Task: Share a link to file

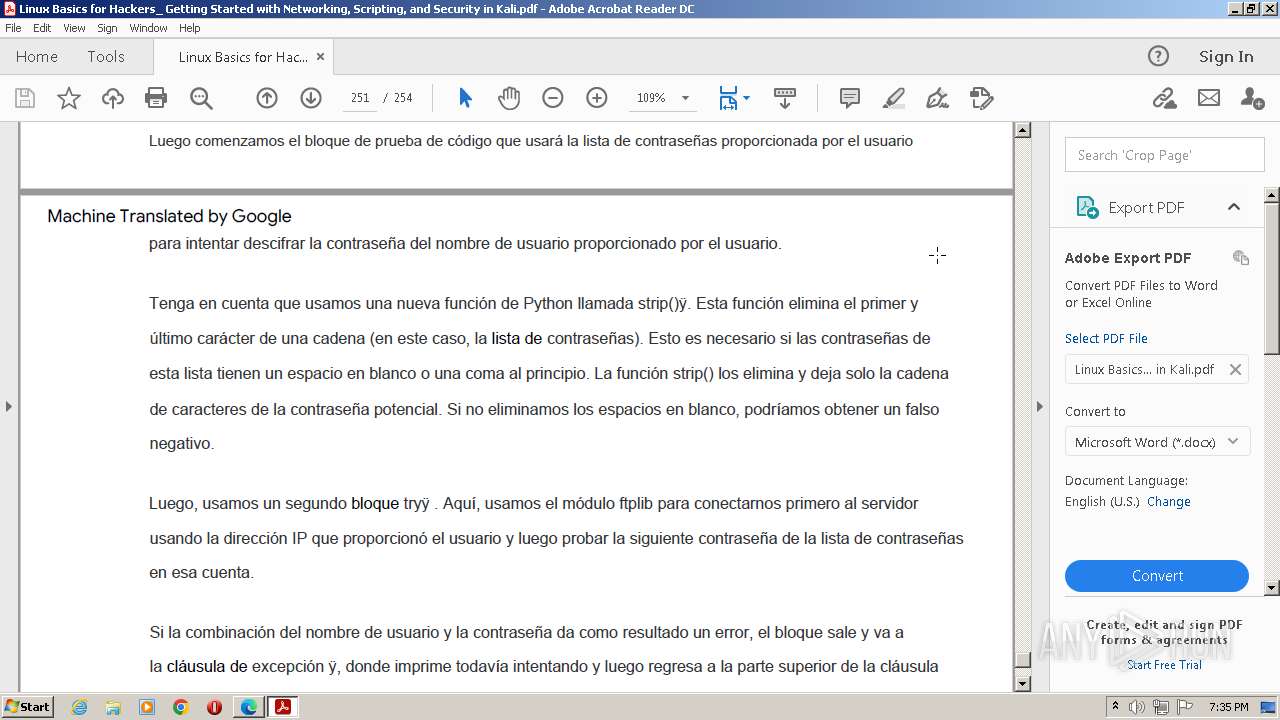Action: pos(1164,98)
